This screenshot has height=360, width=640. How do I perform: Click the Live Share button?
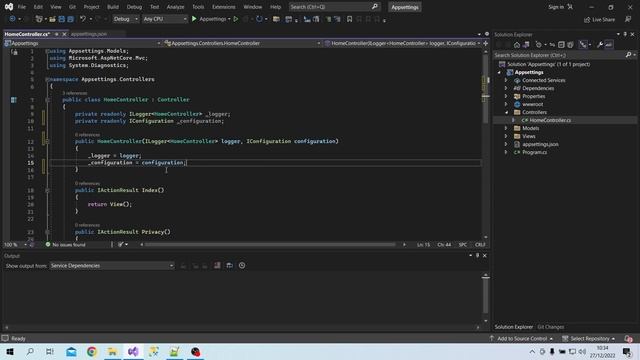[599, 19]
